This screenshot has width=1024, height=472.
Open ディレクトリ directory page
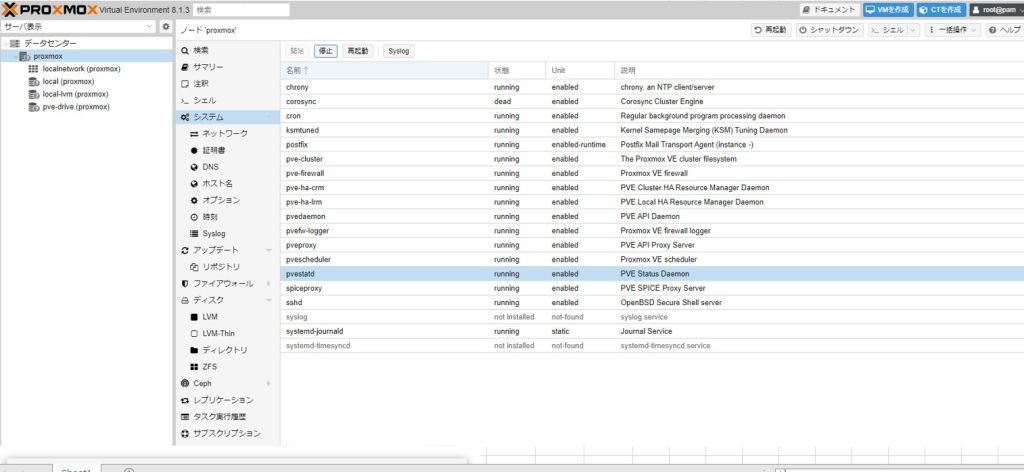[x=227, y=350]
